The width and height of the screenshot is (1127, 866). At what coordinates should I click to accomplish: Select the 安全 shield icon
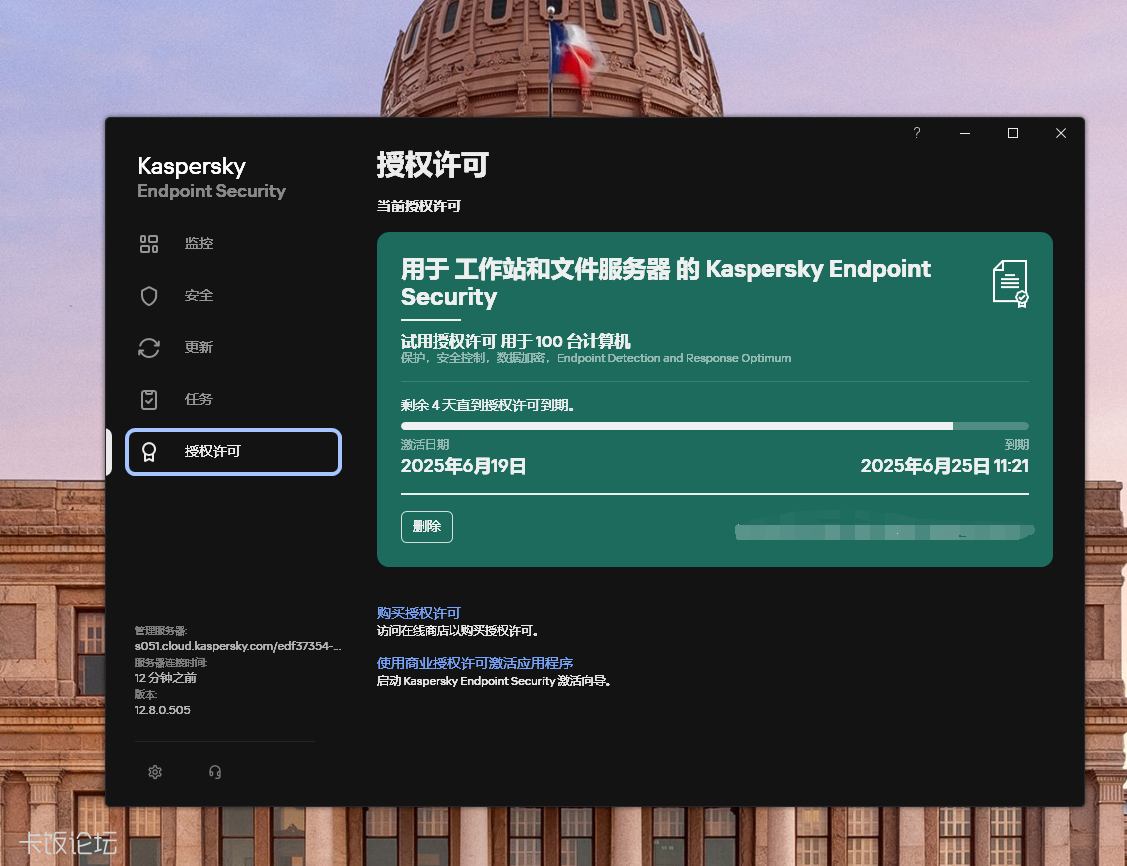tap(149, 295)
